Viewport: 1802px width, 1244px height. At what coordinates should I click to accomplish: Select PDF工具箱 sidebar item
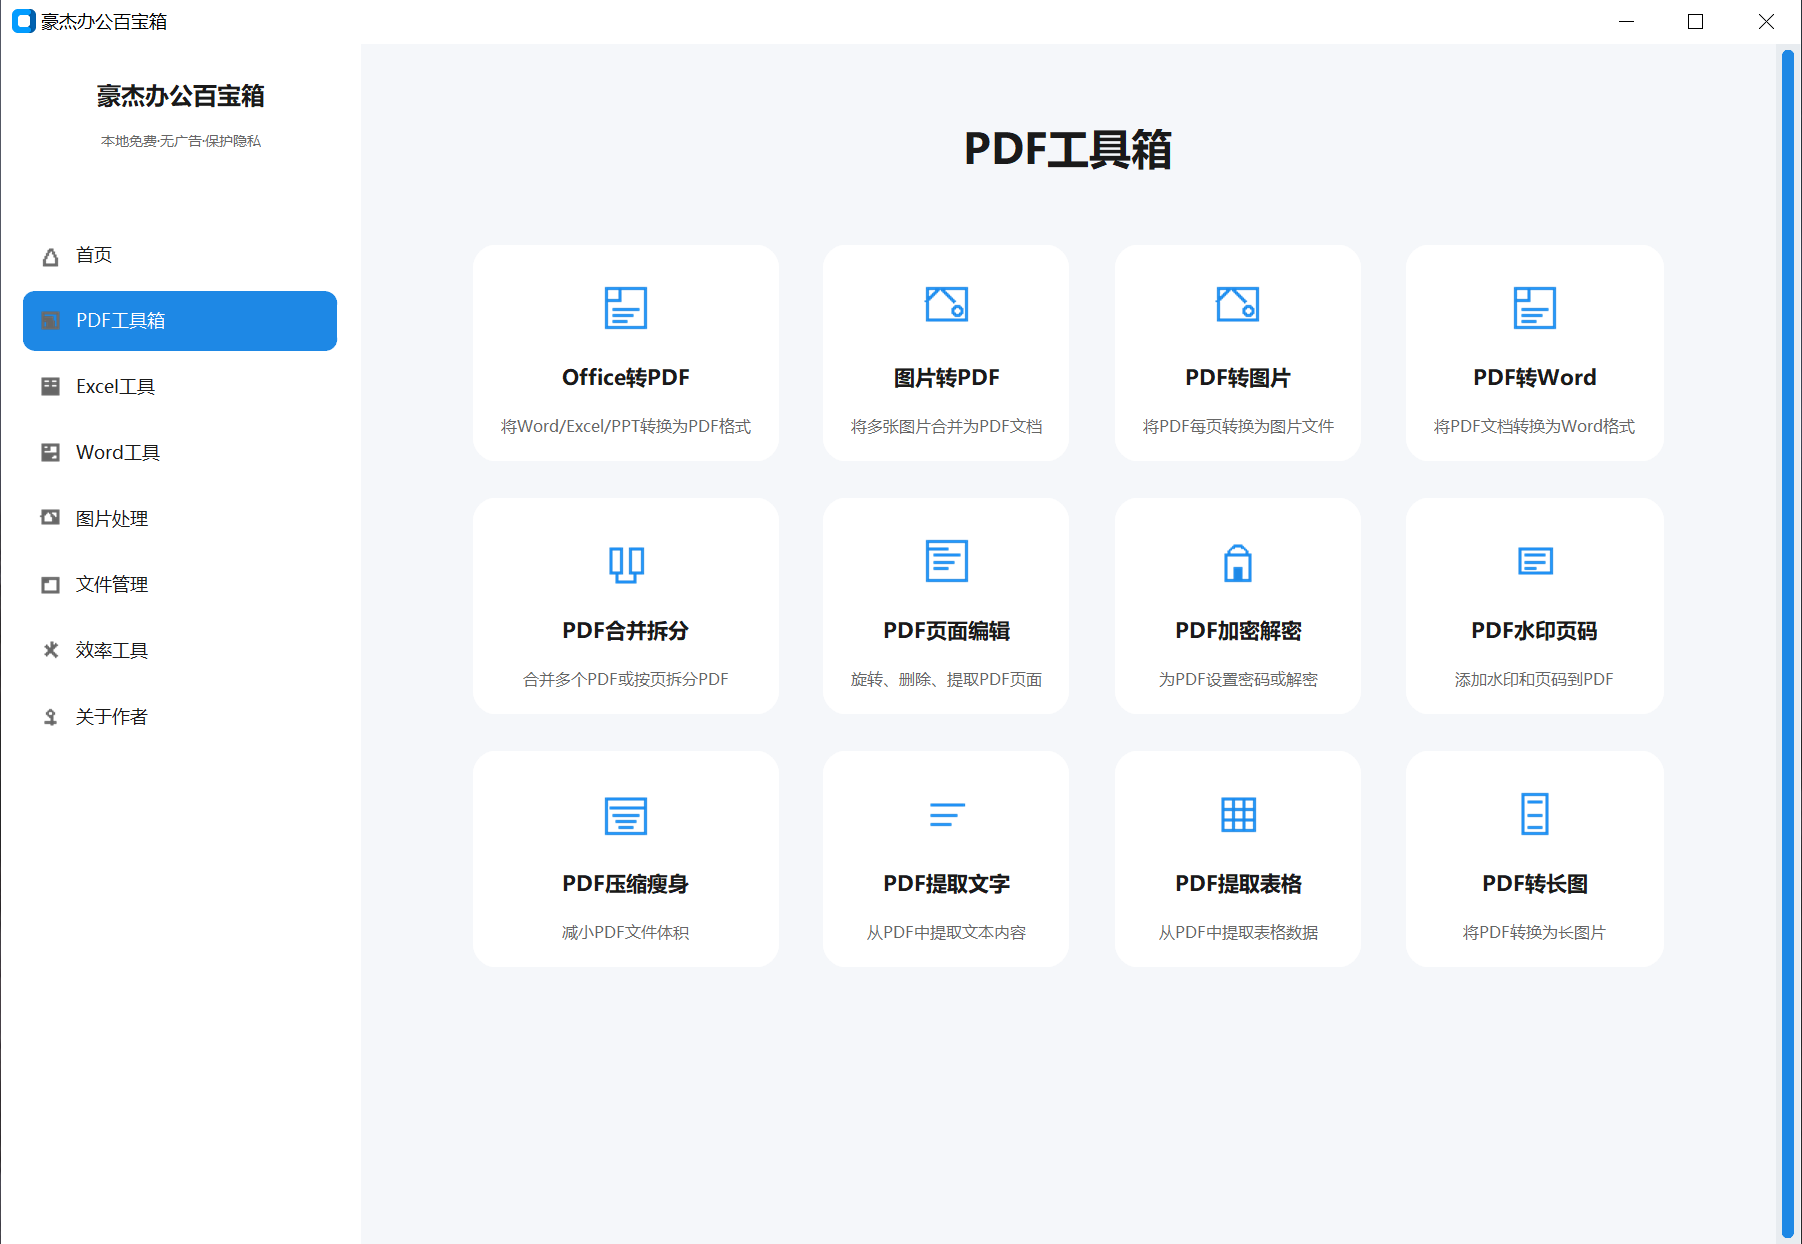(180, 320)
